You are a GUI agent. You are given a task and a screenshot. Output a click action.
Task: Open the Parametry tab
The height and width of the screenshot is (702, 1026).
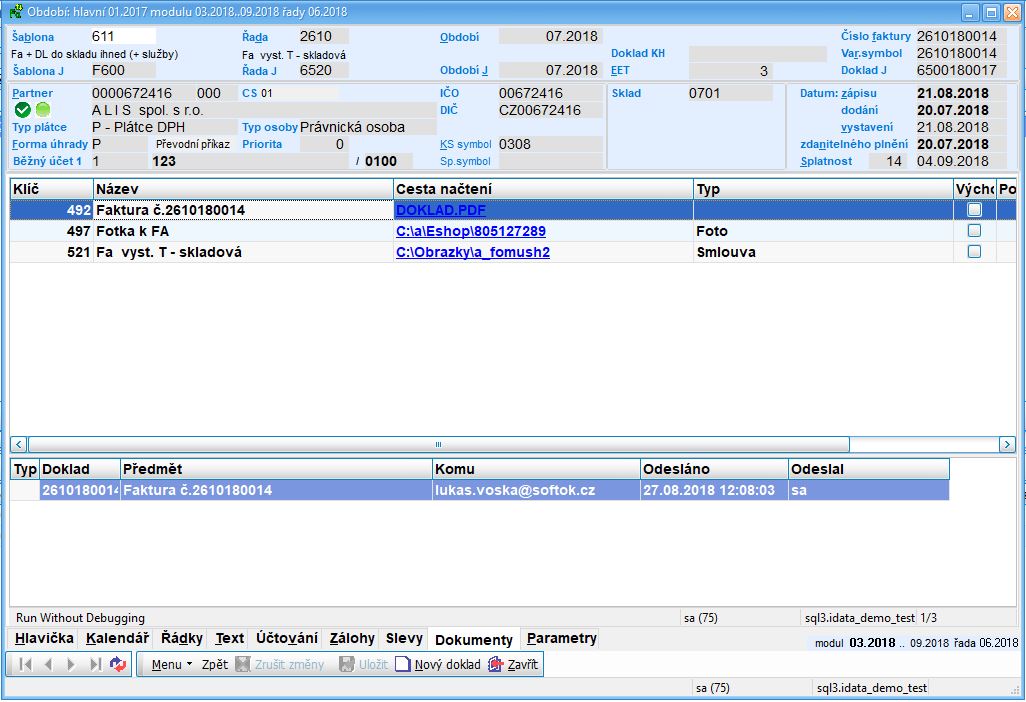(x=561, y=639)
